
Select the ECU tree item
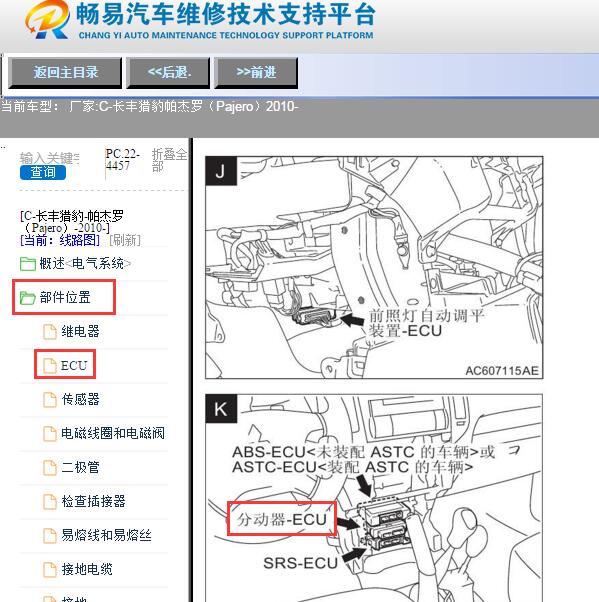tap(74, 365)
